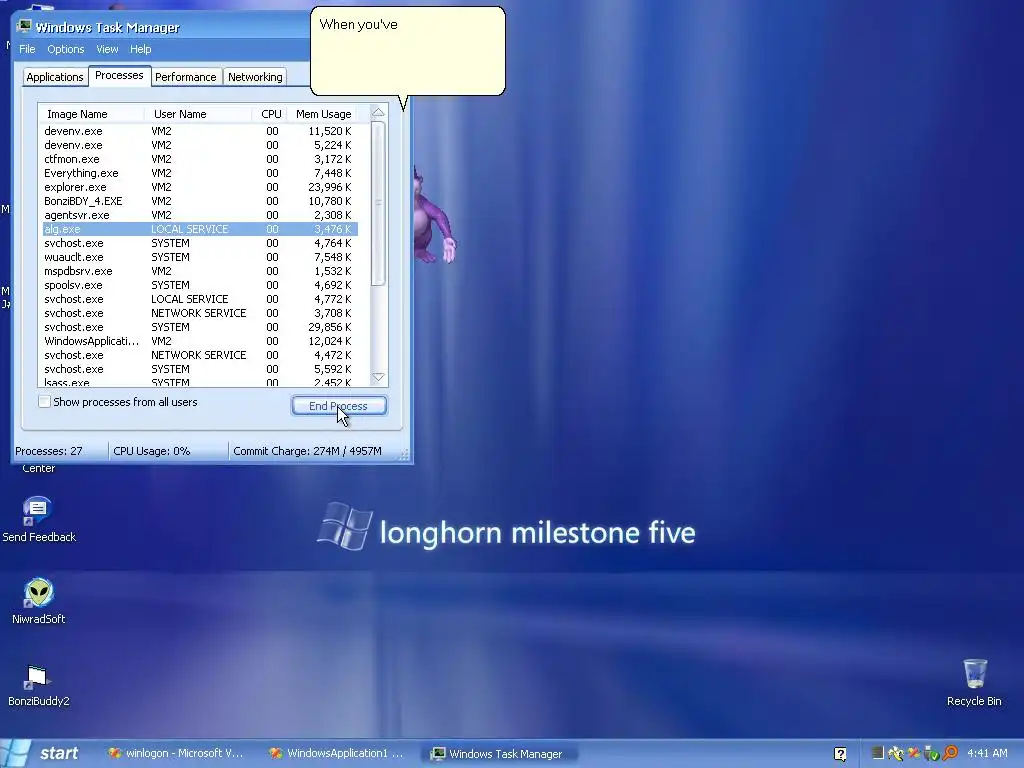Open the Send Feedback desktop icon
The image size is (1024, 768).
click(38, 519)
